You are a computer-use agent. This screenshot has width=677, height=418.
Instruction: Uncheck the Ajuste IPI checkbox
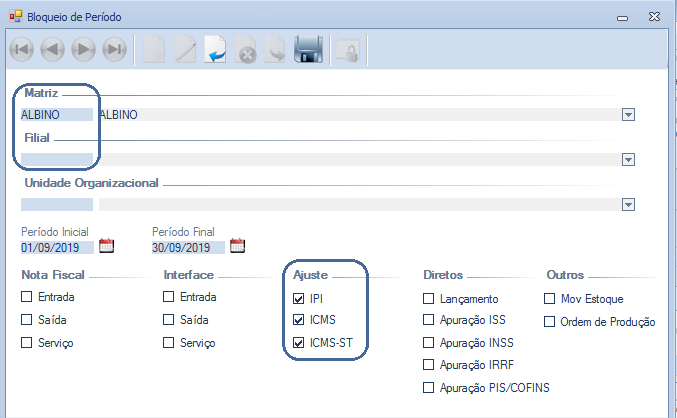pyautogui.click(x=298, y=298)
